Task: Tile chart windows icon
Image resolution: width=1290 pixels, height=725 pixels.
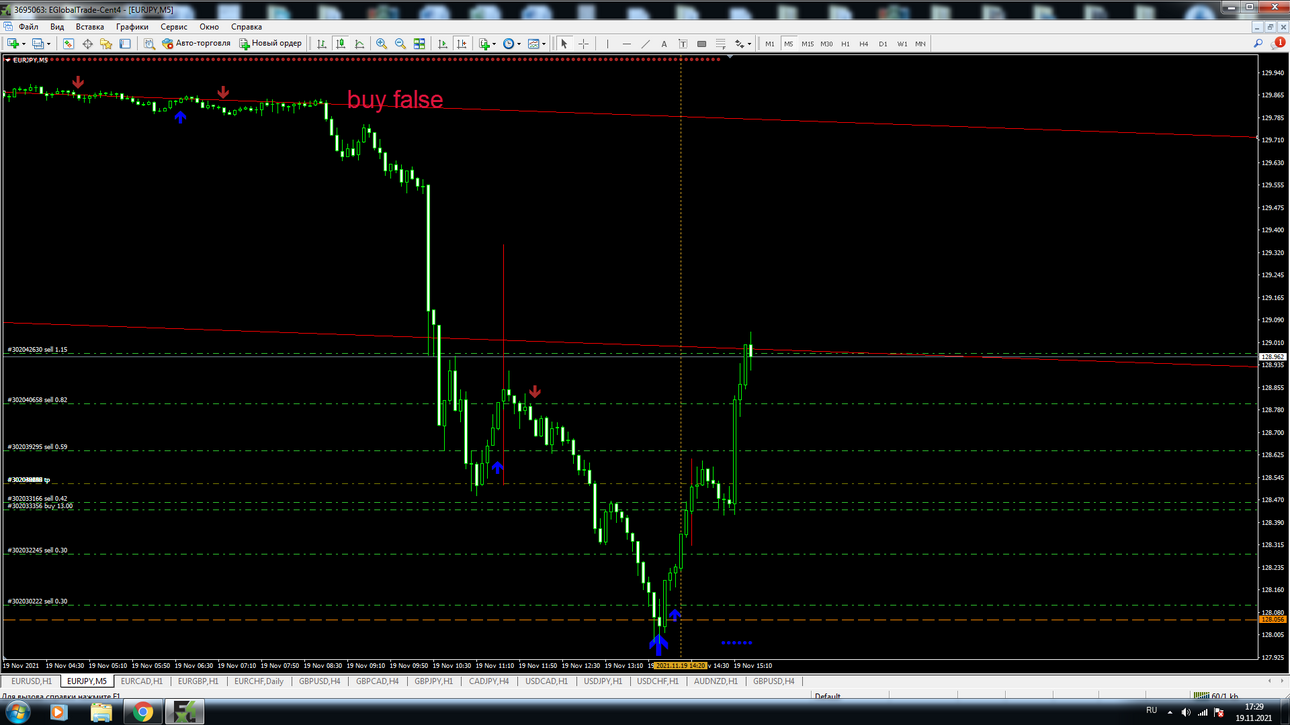Action: 419,44
